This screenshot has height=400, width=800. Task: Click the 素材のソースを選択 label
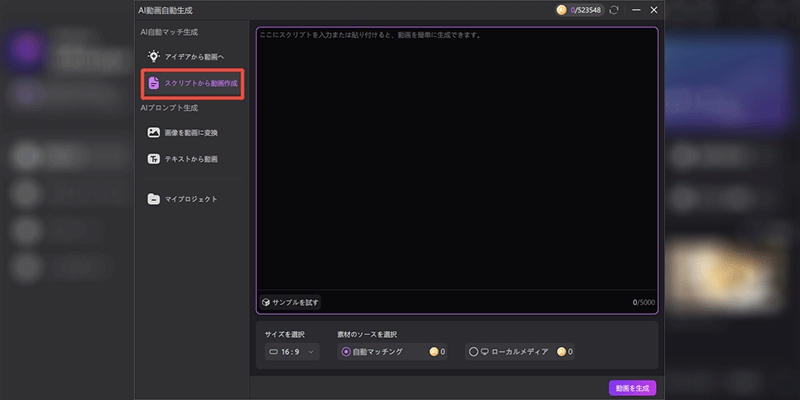click(367, 335)
